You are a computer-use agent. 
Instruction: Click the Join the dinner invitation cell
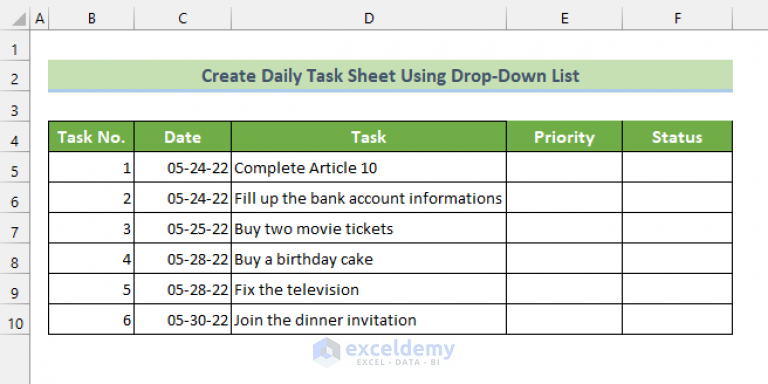[369, 319]
